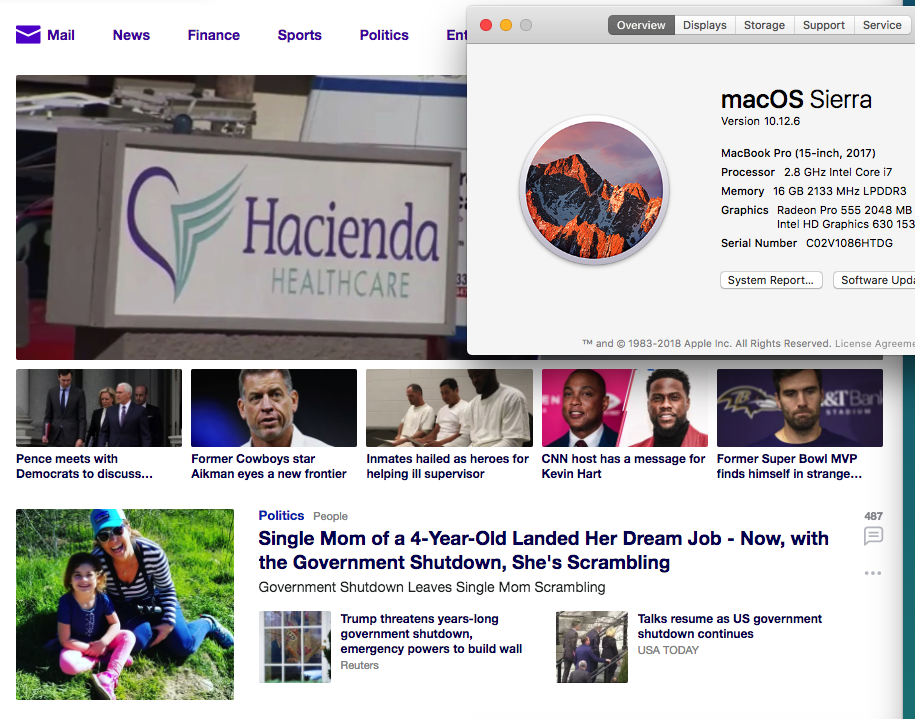This screenshot has width=915, height=719.
Task: Switch to the Service tab
Action: click(x=882, y=25)
